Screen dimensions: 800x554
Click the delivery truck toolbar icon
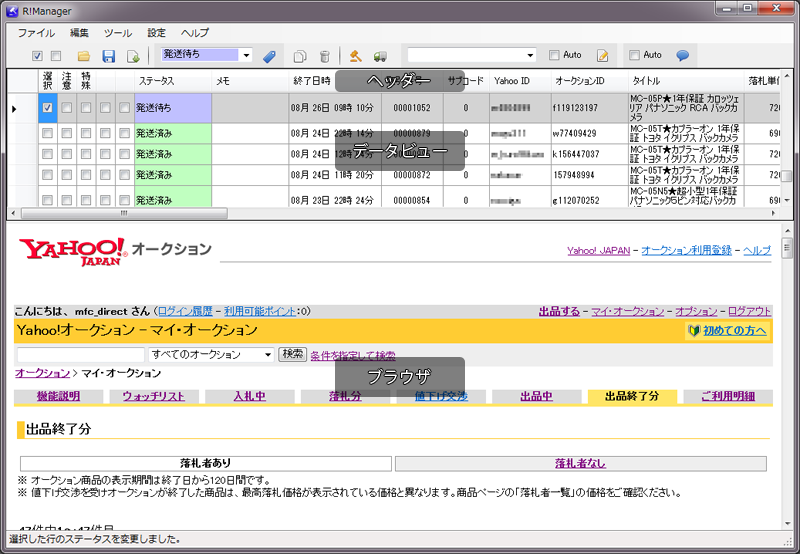[380, 56]
